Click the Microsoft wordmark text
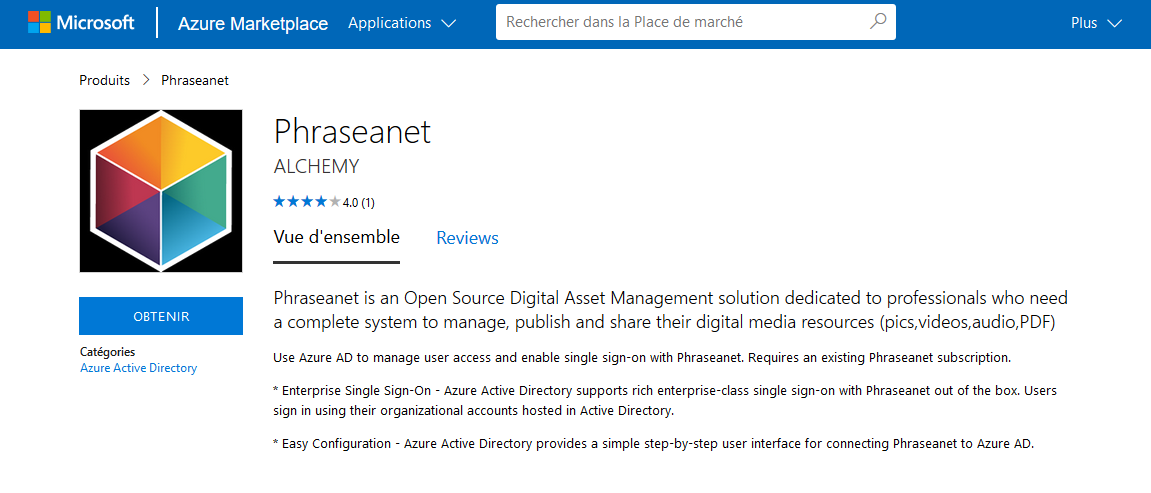The width and height of the screenshot is (1151, 493). tap(95, 23)
